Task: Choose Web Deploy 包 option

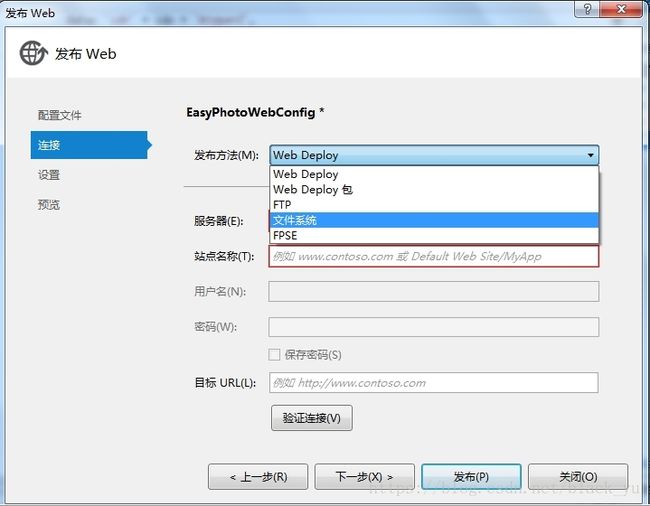Action: pyautogui.click(x=434, y=189)
